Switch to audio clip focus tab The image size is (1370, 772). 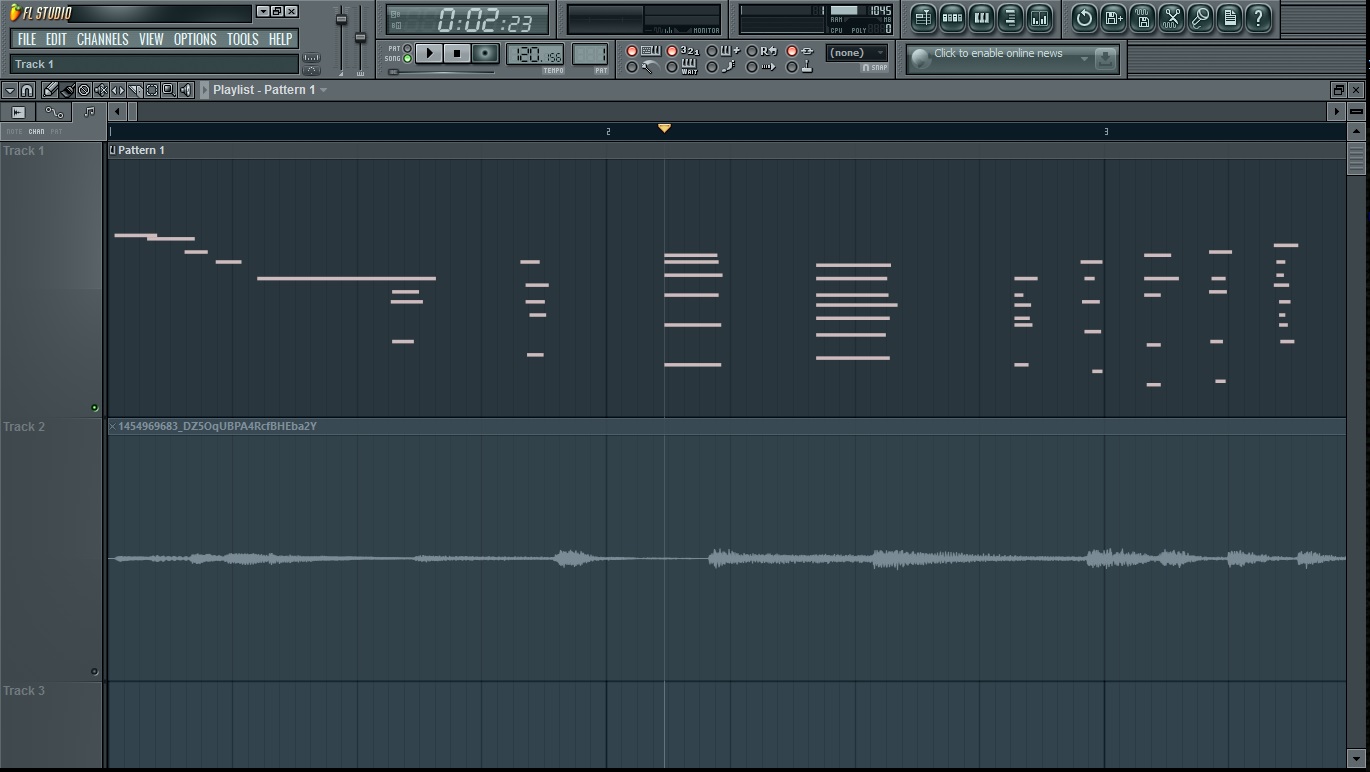point(18,112)
